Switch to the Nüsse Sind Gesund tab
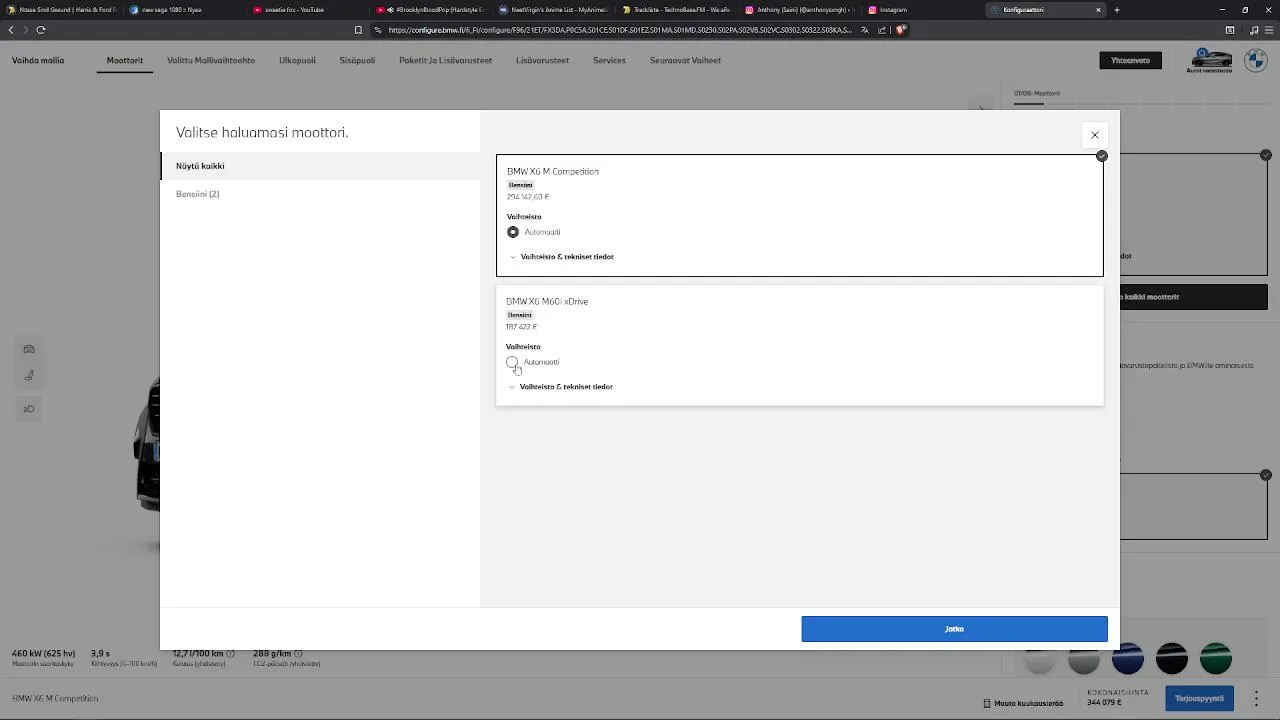The width and height of the screenshot is (1280, 720). point(61,10)
